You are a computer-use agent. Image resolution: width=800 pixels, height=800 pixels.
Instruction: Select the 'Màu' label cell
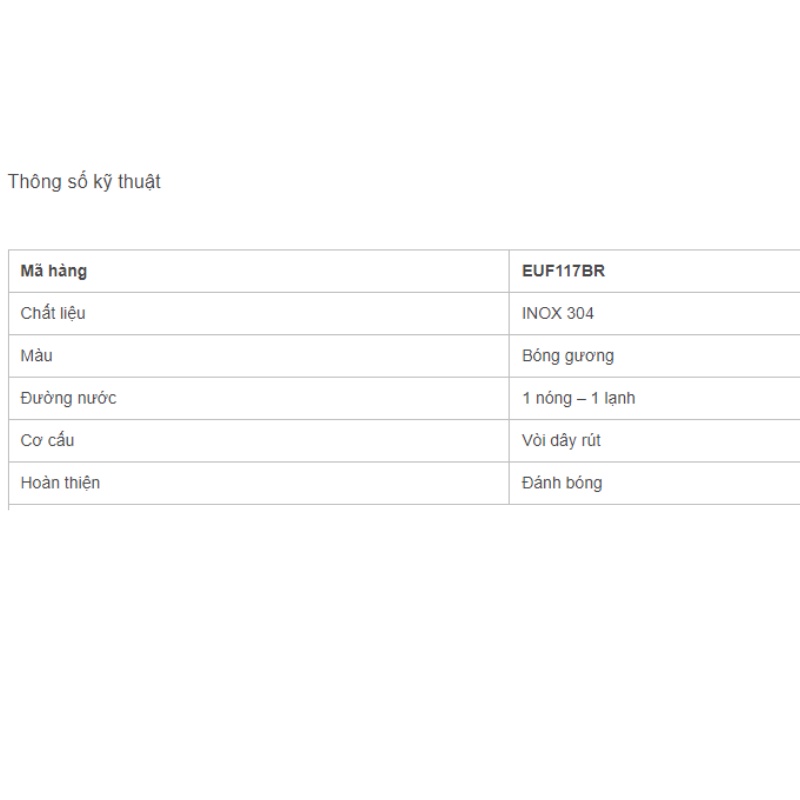37,356
